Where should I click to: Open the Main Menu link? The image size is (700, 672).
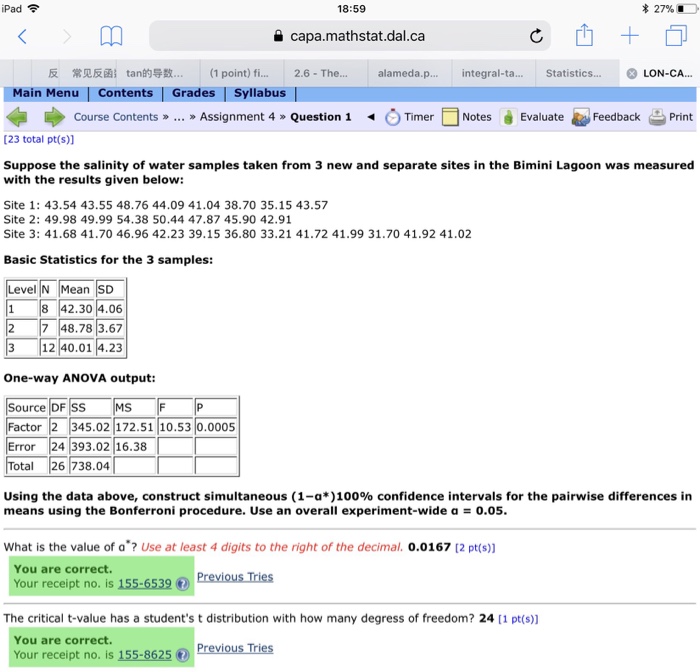tap(46, 93)
